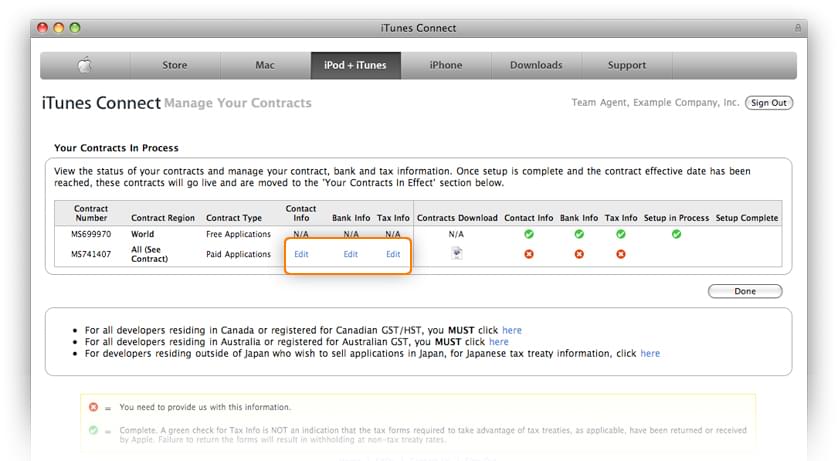838x461 pixels.
Task: Click the 'Your Contracts In Process' heading
Action: tap(116, 148)
